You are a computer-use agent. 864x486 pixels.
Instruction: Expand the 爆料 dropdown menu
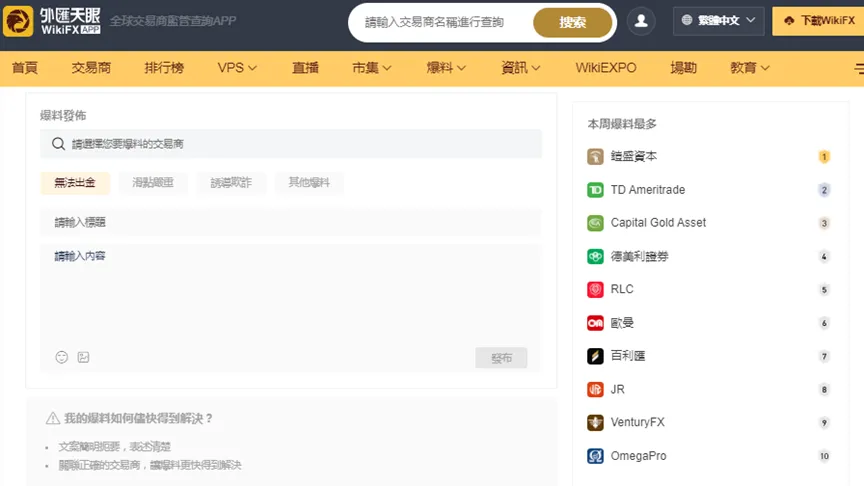click(446, 68)
